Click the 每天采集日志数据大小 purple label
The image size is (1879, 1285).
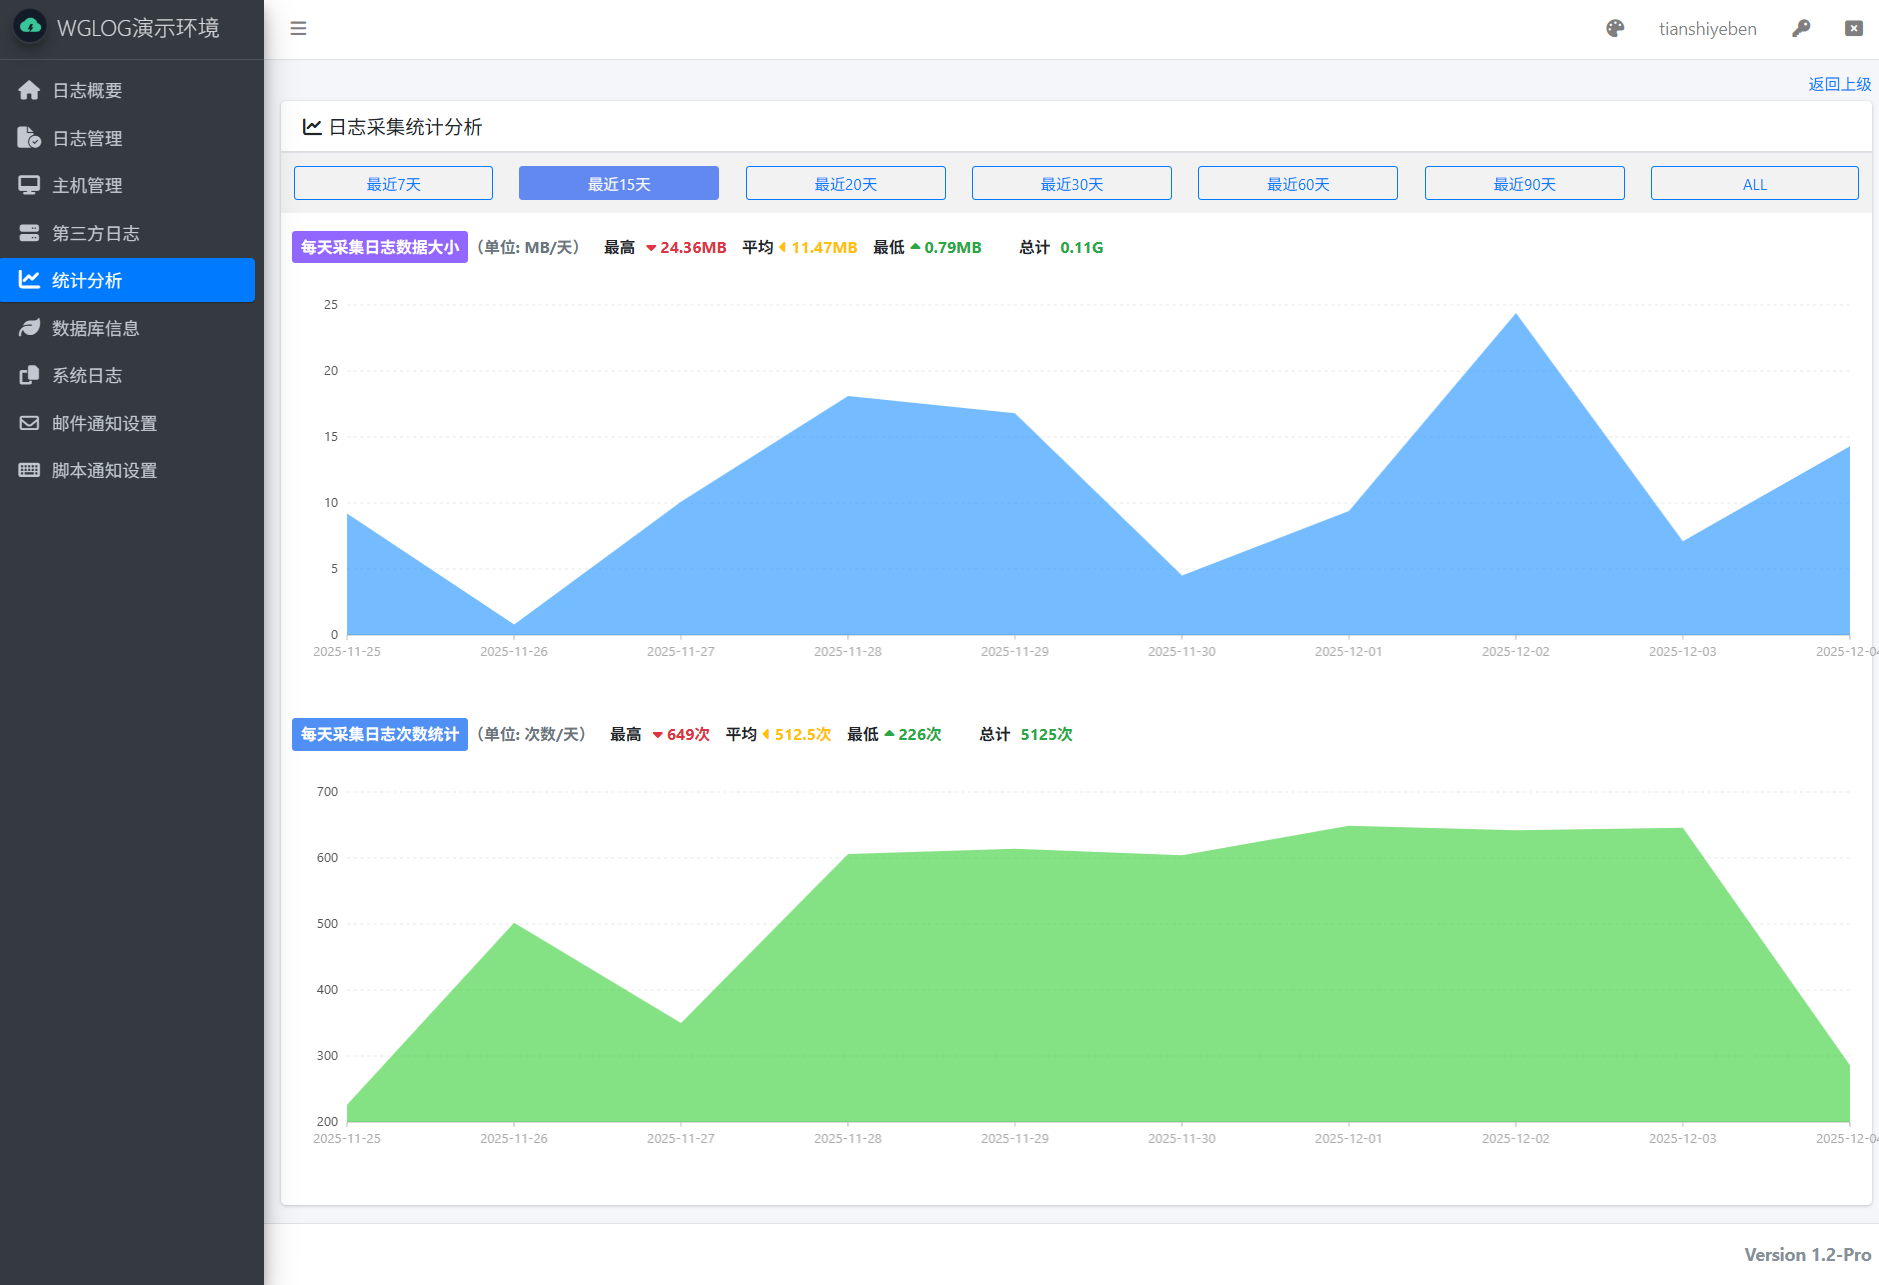(x=380, y=247)
